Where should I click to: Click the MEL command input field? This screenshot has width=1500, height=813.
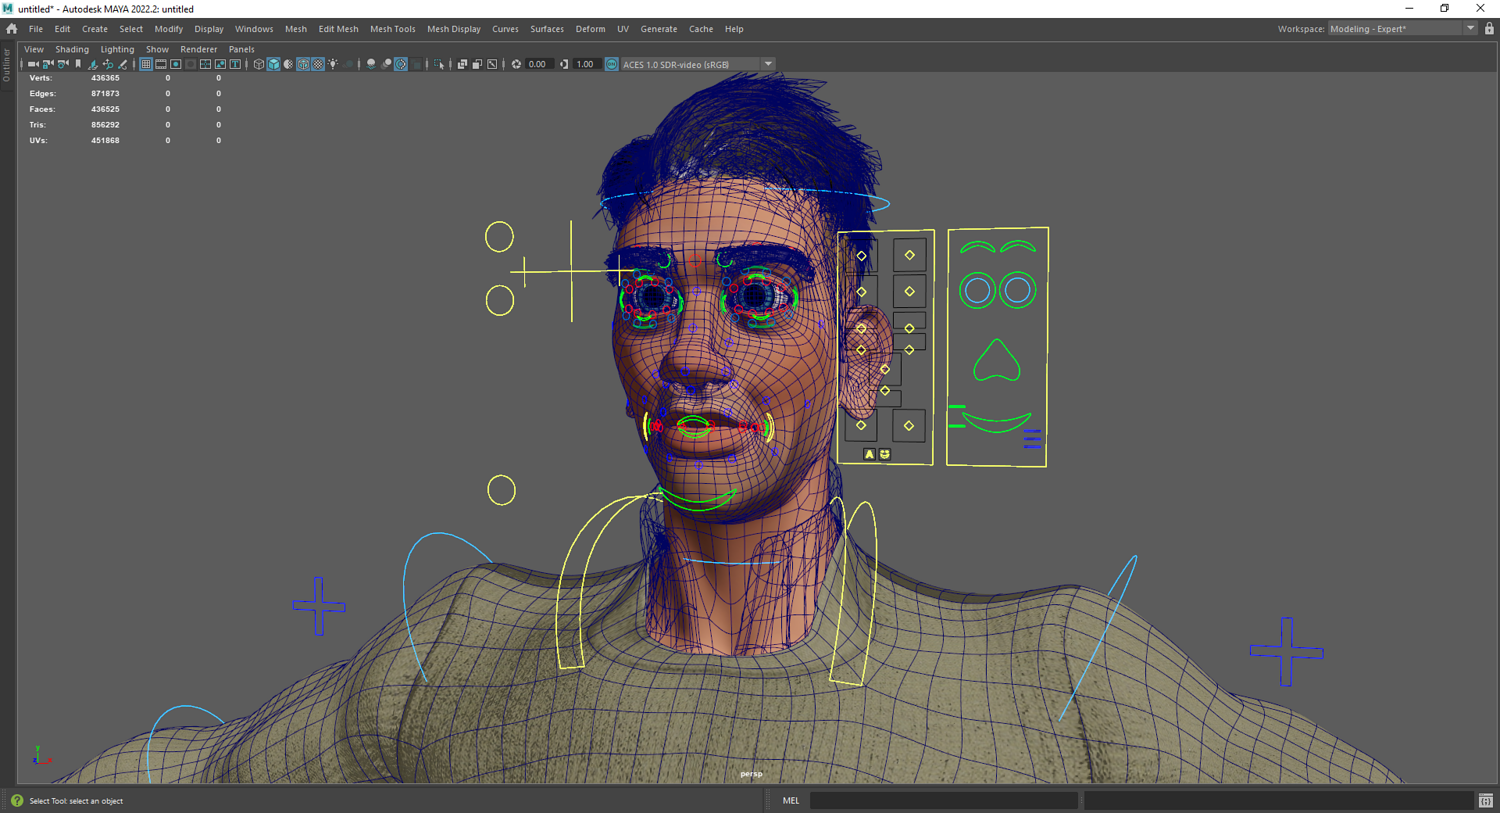(x=943, y=801)
